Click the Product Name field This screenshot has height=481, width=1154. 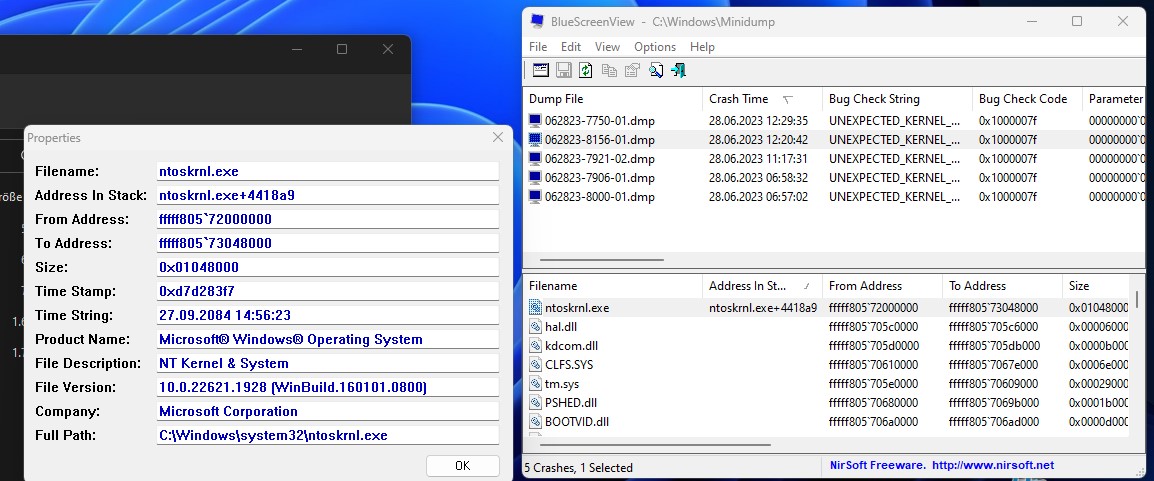pos(328,339)
